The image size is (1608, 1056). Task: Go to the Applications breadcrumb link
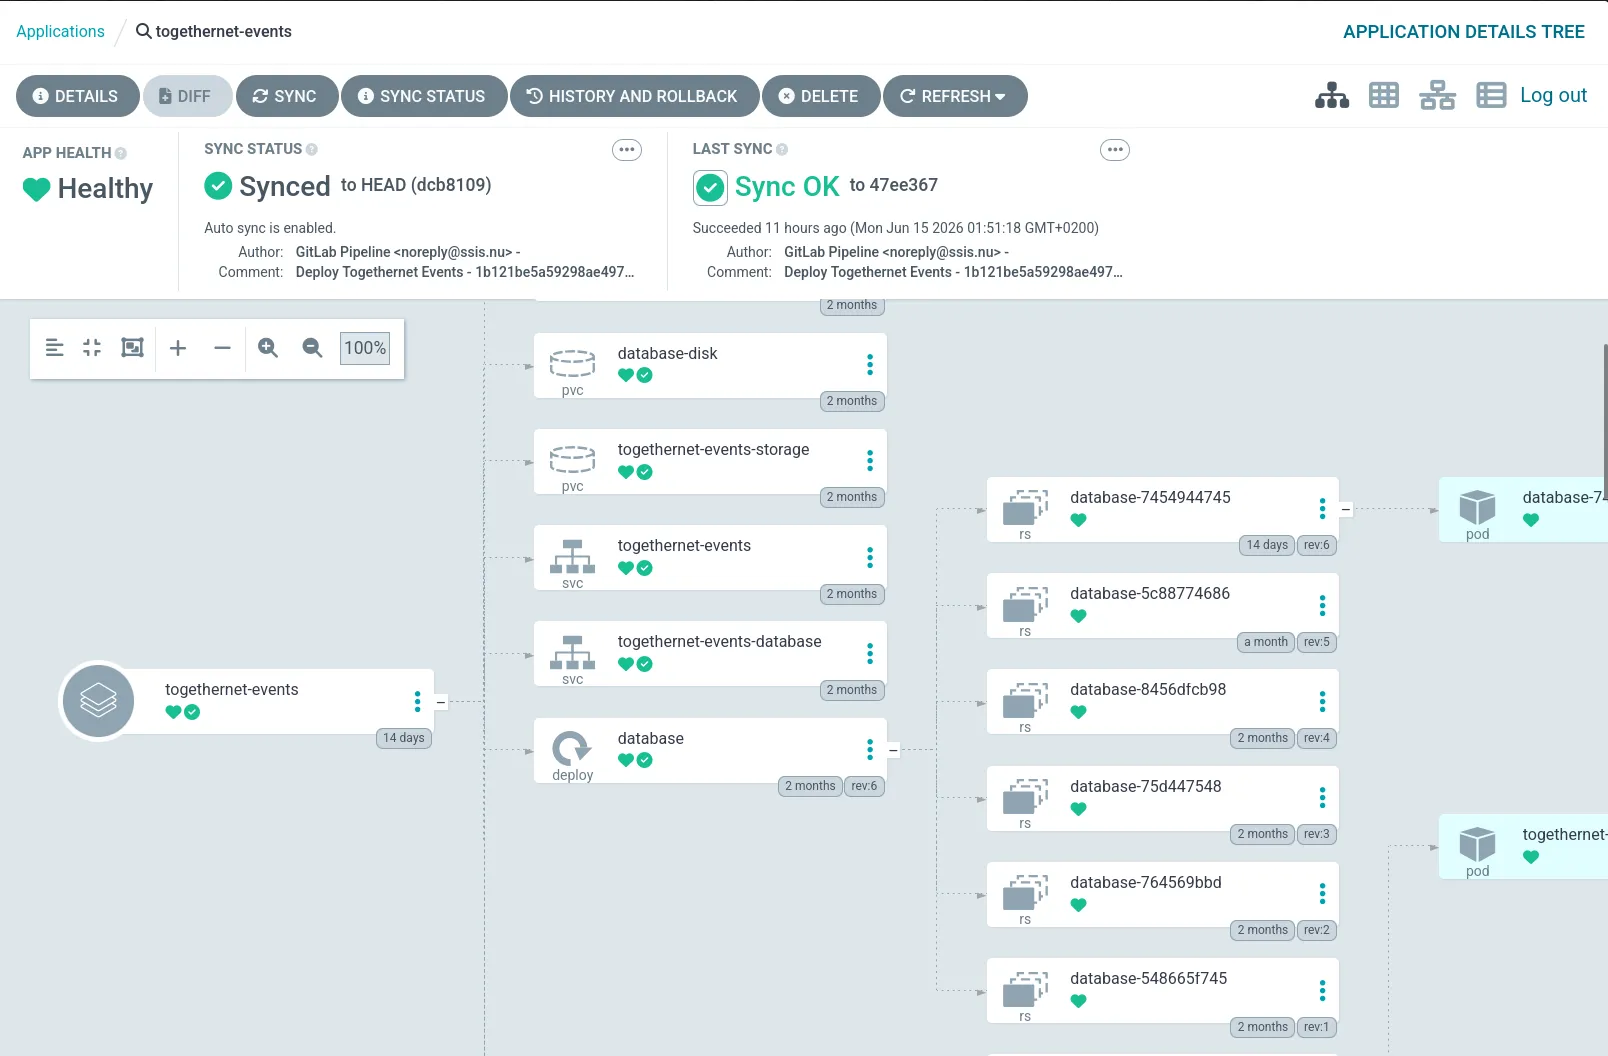point(60,31)
